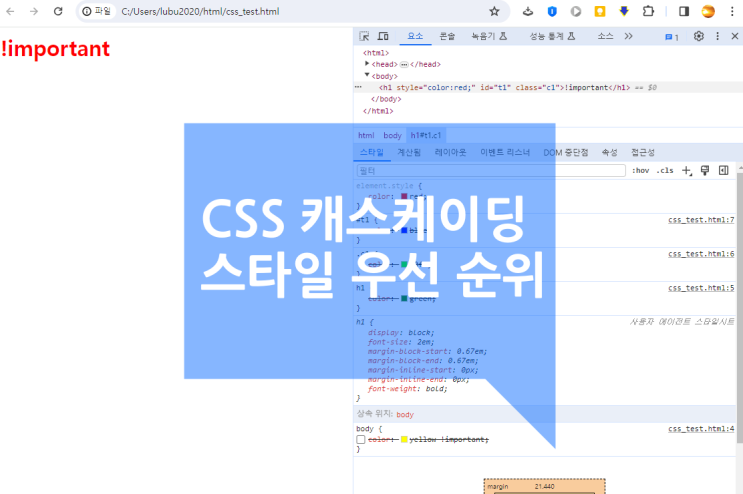Screen dimensions: 743x494
Task: Click the yellow square extension icon
Action: [600, 11]
